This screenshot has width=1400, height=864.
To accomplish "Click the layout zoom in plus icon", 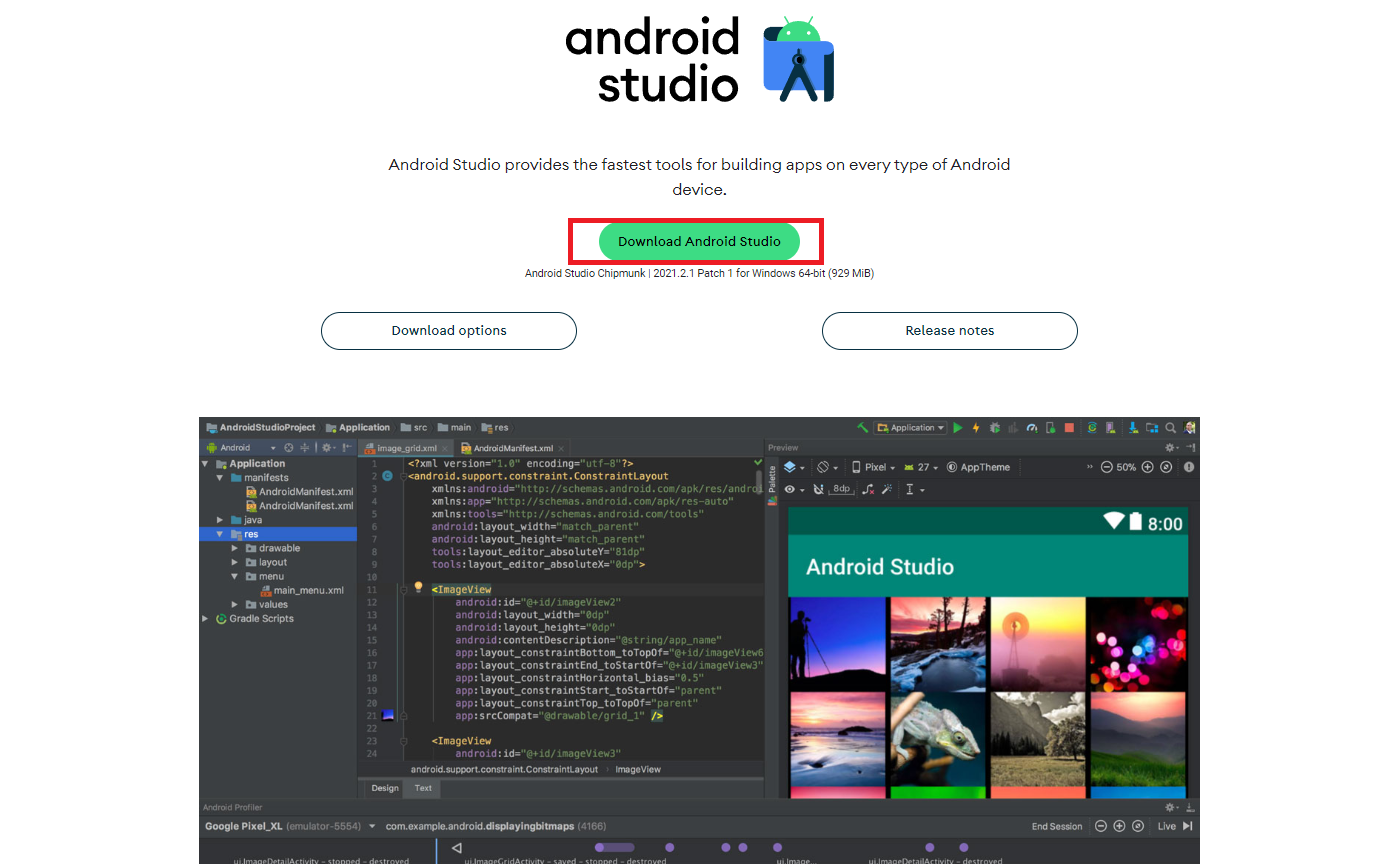I will (x=1147, y=467).
